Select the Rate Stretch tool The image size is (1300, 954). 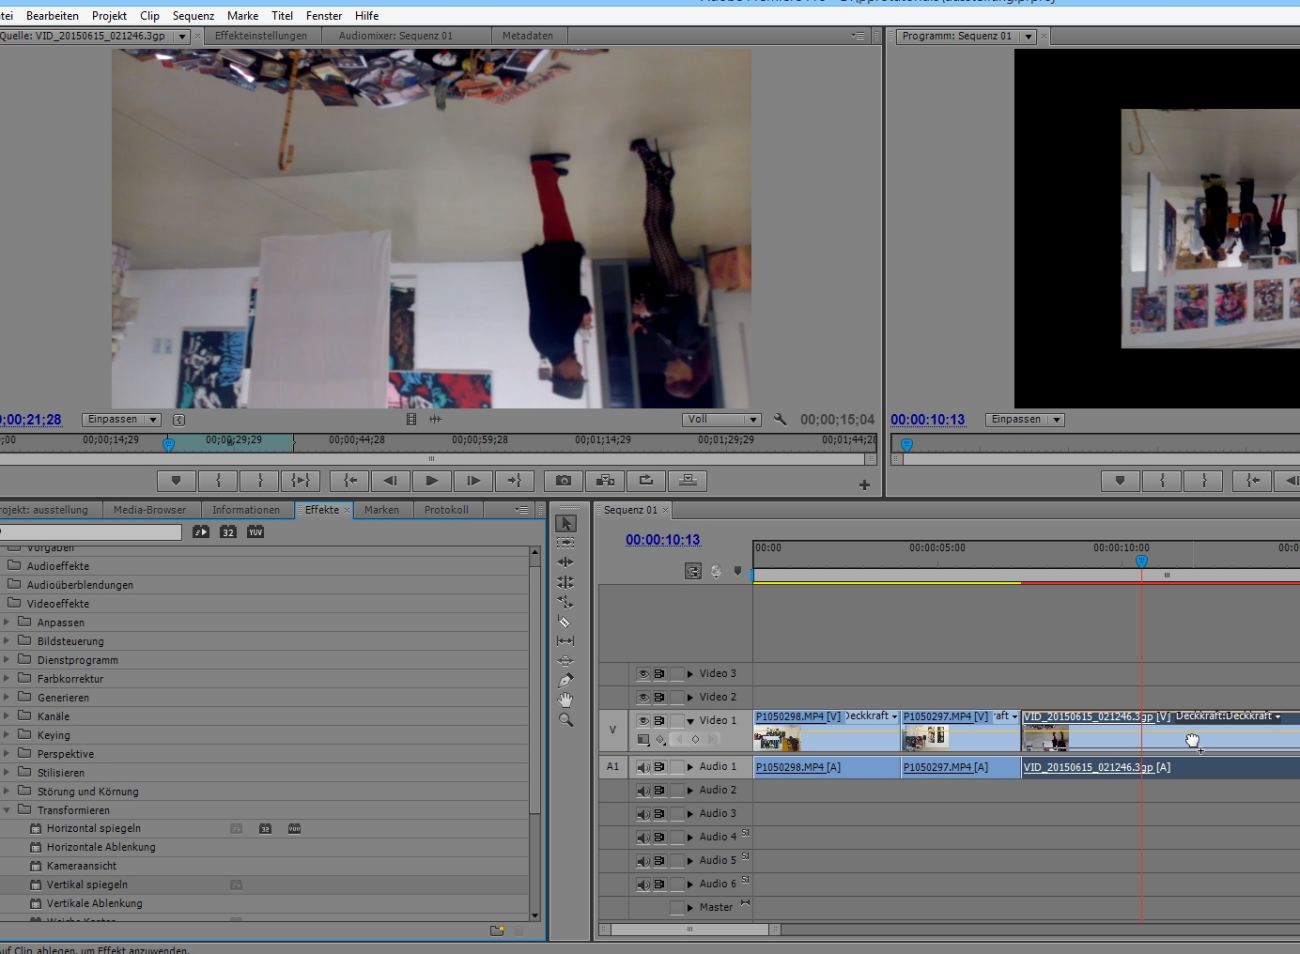point(566,601)
